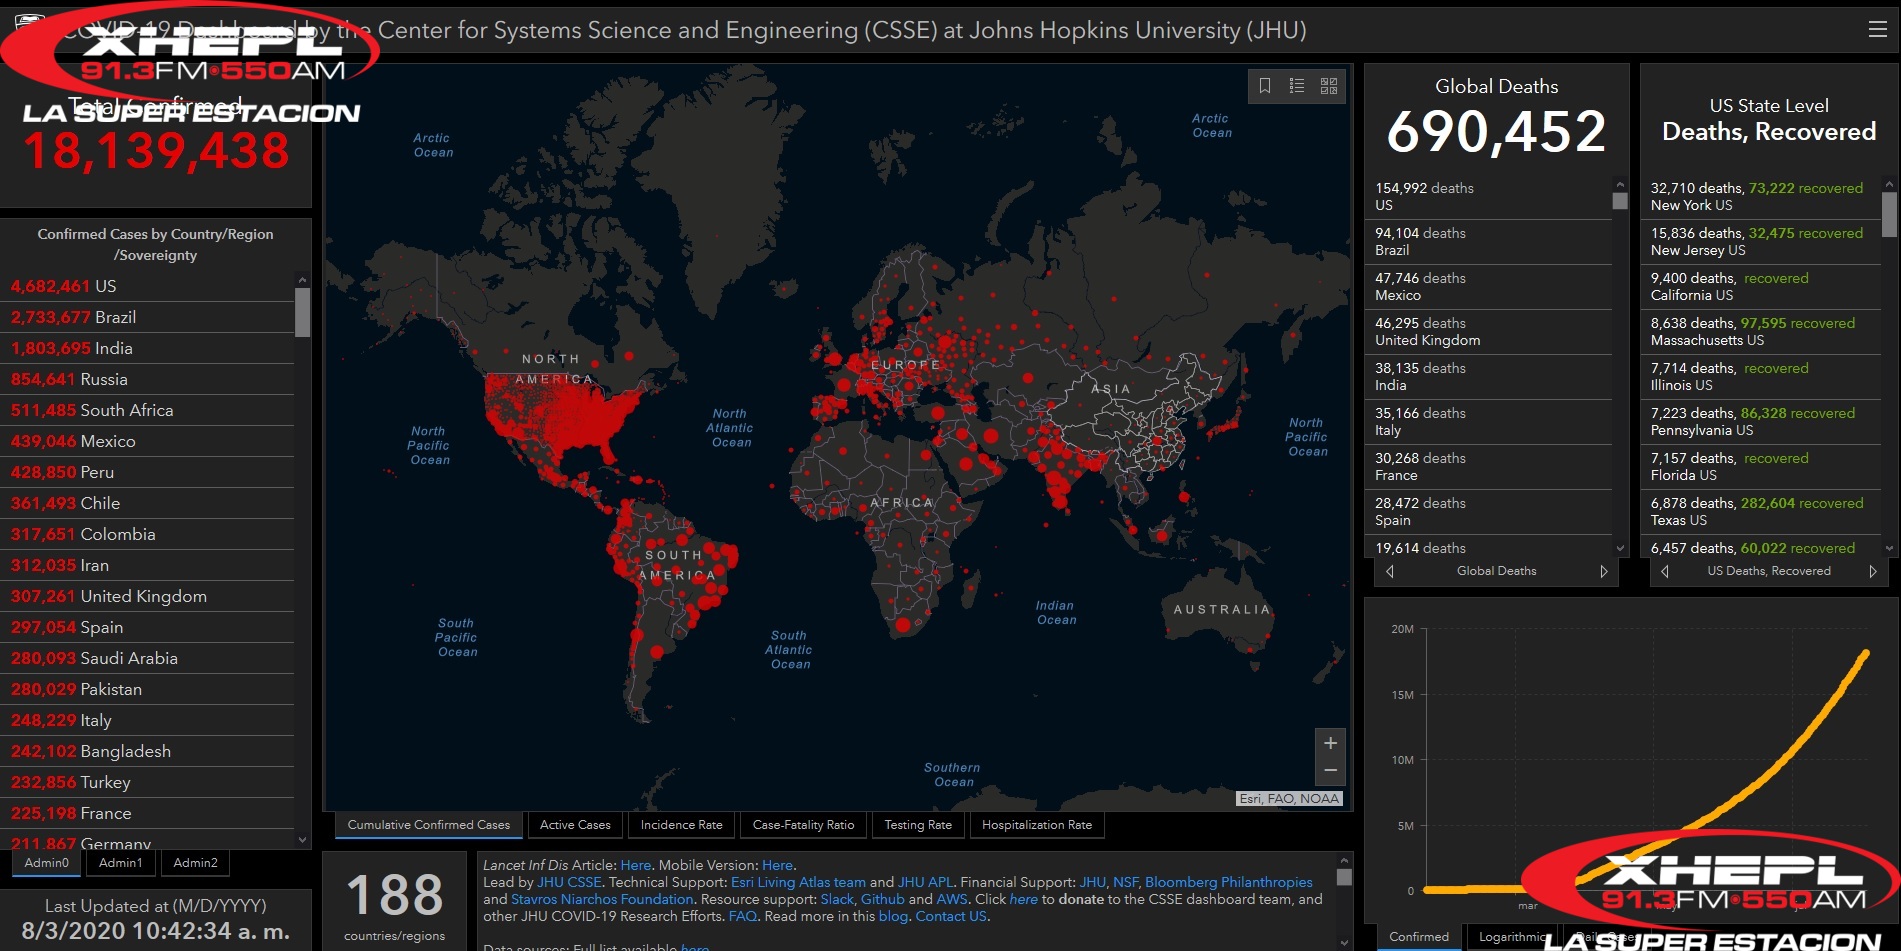The image size is (1901, 951).
Task: Open the Esri Living Atlas team link
Action: point(798,882)
